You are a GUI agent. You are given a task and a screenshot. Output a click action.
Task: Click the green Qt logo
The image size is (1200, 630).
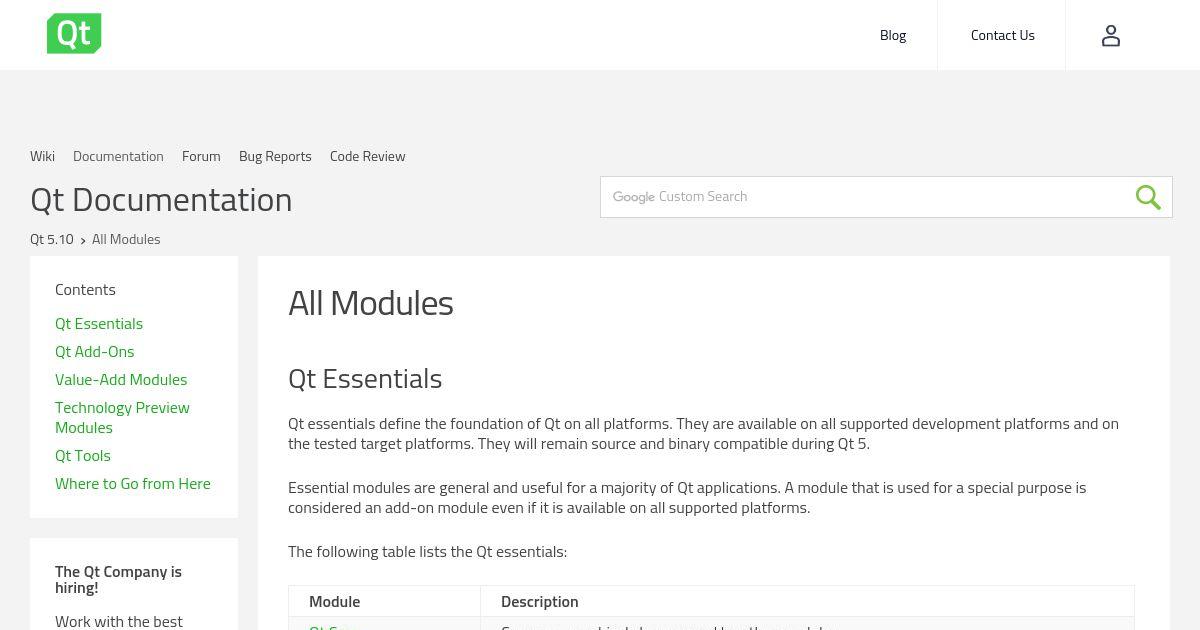click(74, 34)
